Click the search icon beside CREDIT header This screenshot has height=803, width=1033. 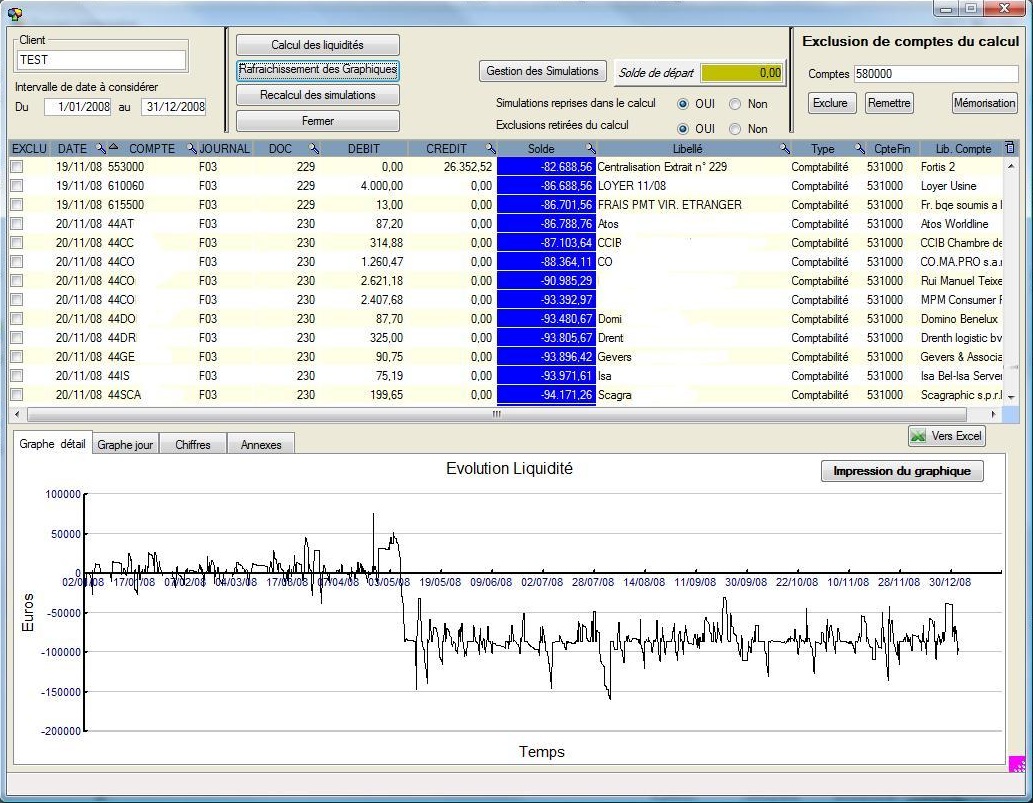point(490,148)
